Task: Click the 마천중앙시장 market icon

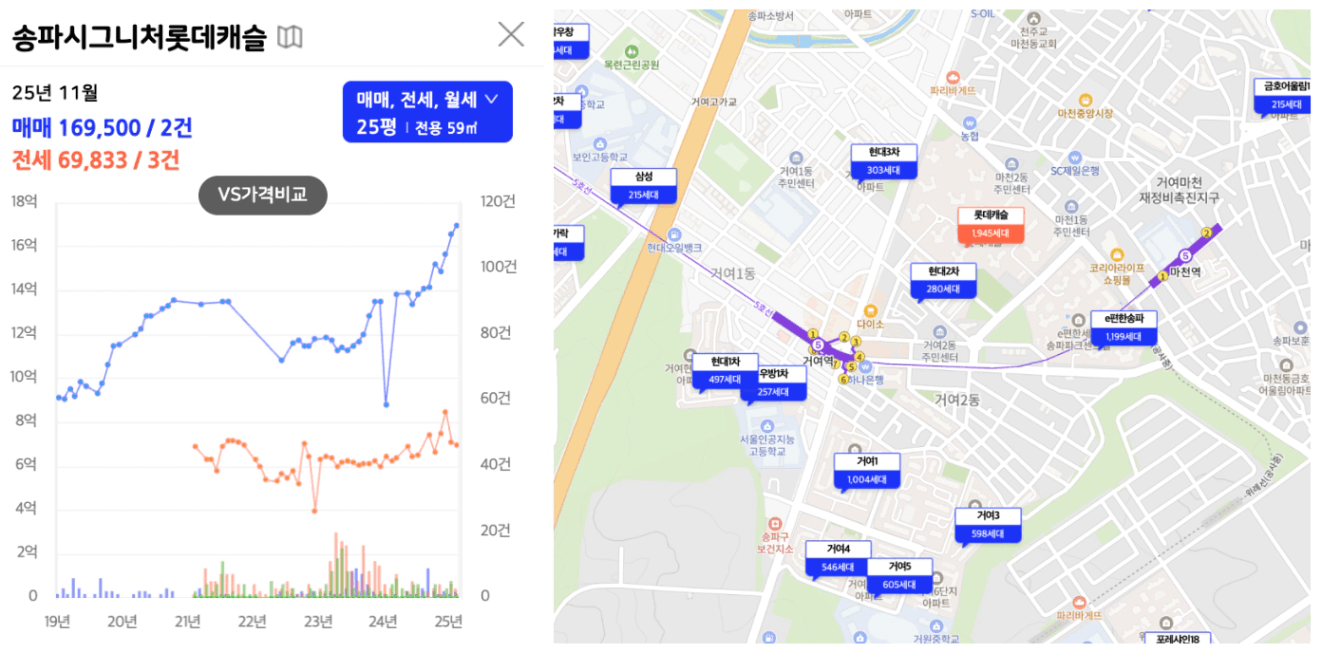Action: tap(1086, 100)
